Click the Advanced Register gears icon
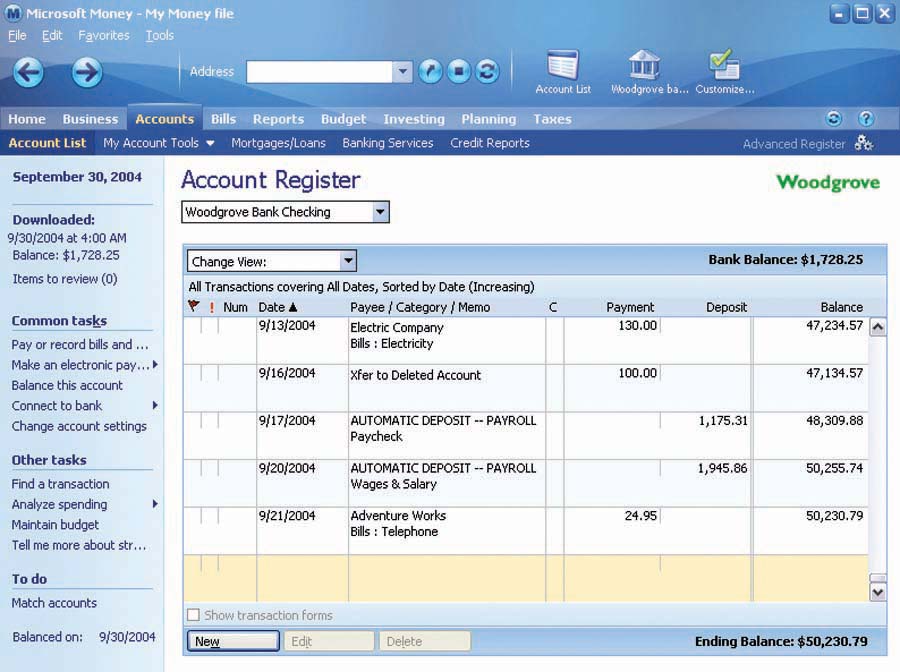 tap(864, 143)
